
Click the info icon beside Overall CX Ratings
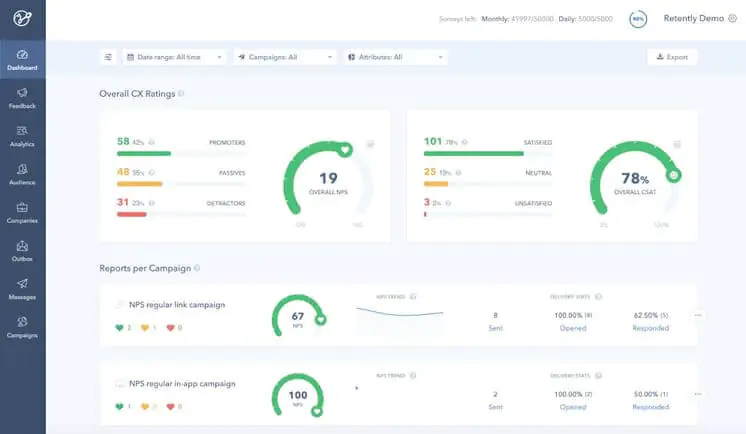[x=181, y=94]
